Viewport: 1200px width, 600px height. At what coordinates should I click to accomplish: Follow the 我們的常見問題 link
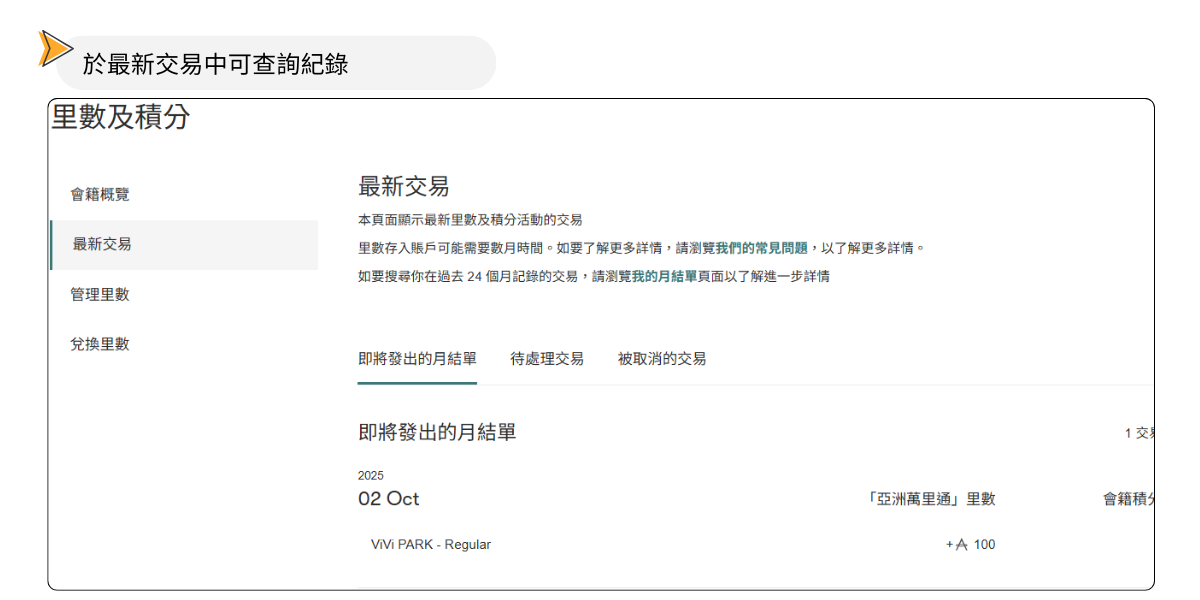tap(761, 248)
